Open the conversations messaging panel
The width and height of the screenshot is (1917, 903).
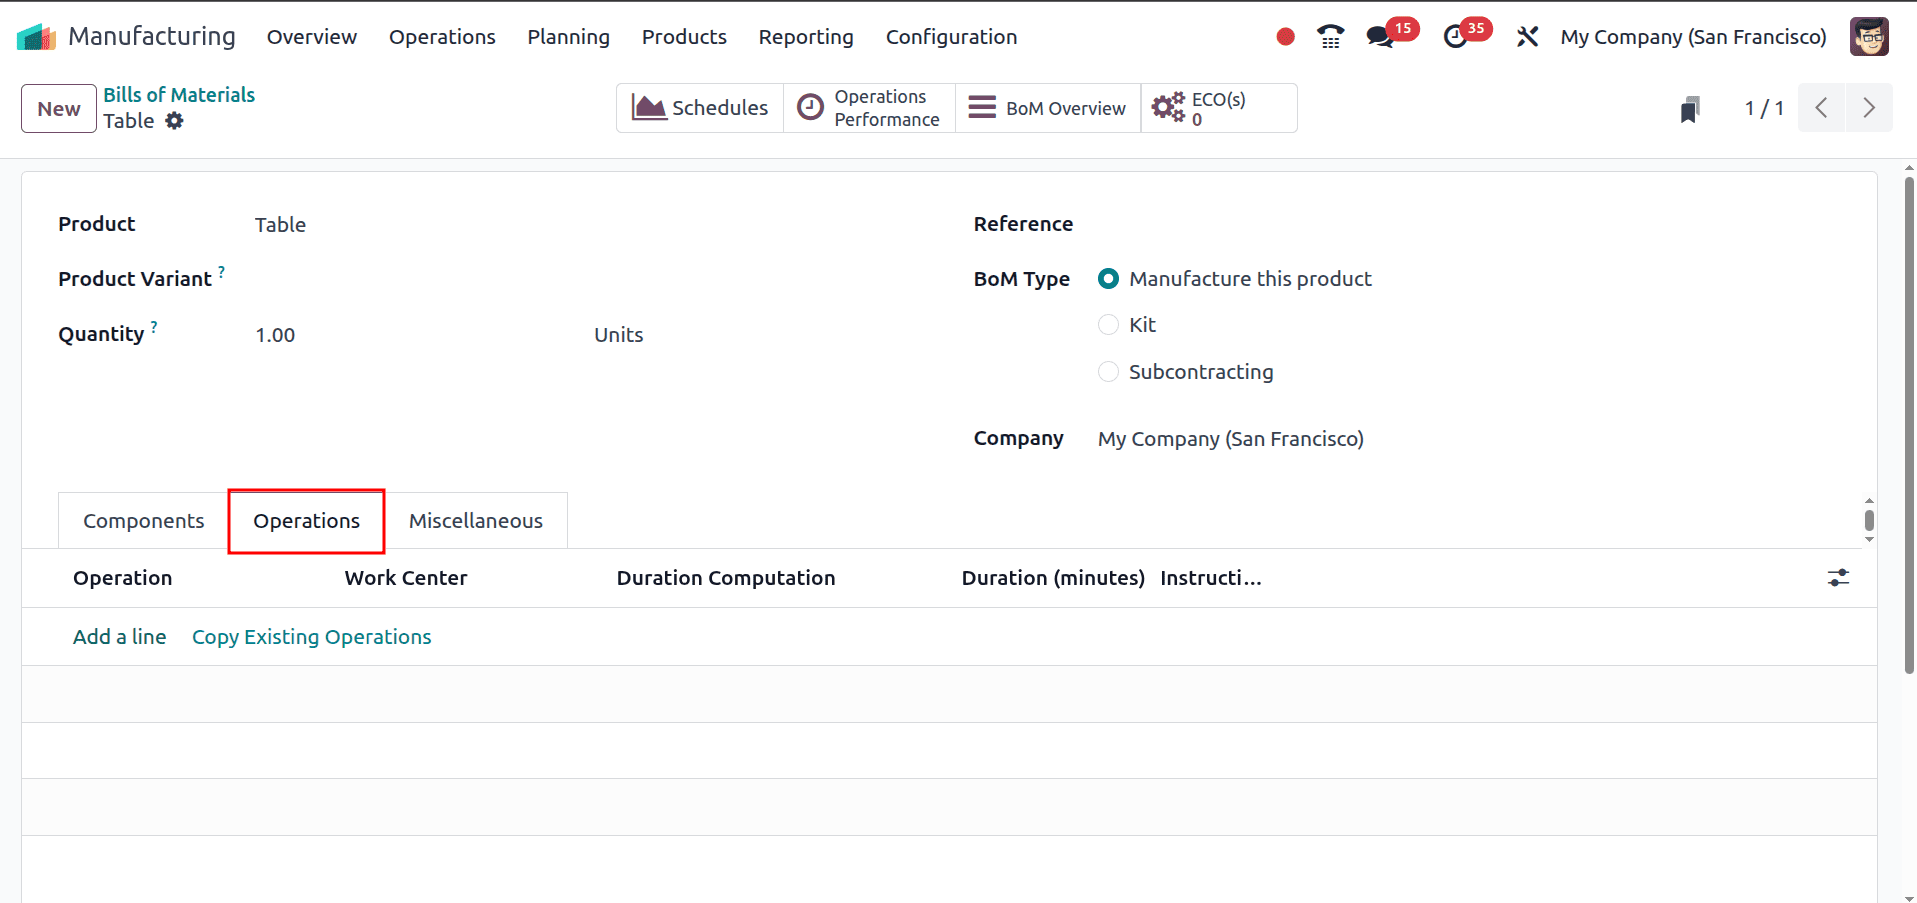(1381, 36)
